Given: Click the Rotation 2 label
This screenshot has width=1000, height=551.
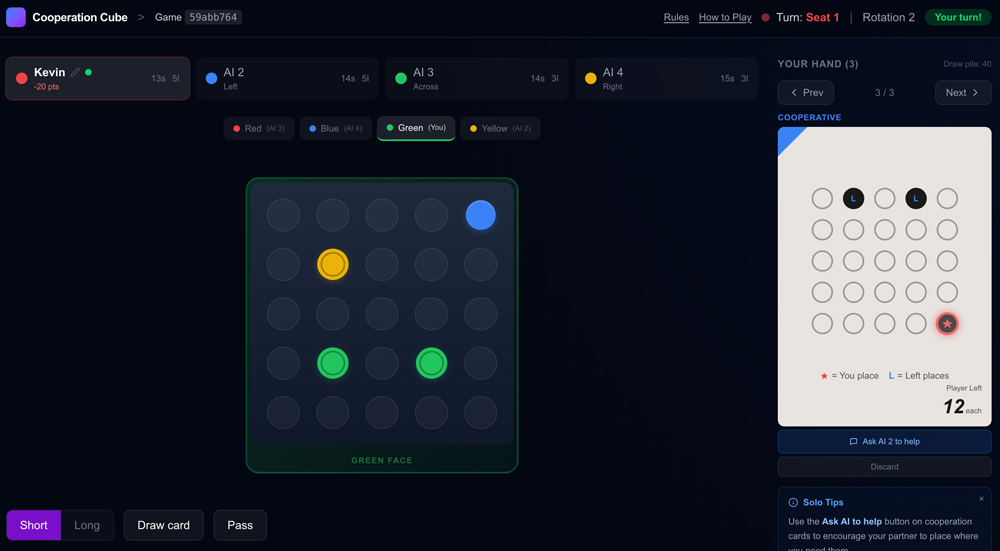Looking at the screenshot, I should point(888,17).
